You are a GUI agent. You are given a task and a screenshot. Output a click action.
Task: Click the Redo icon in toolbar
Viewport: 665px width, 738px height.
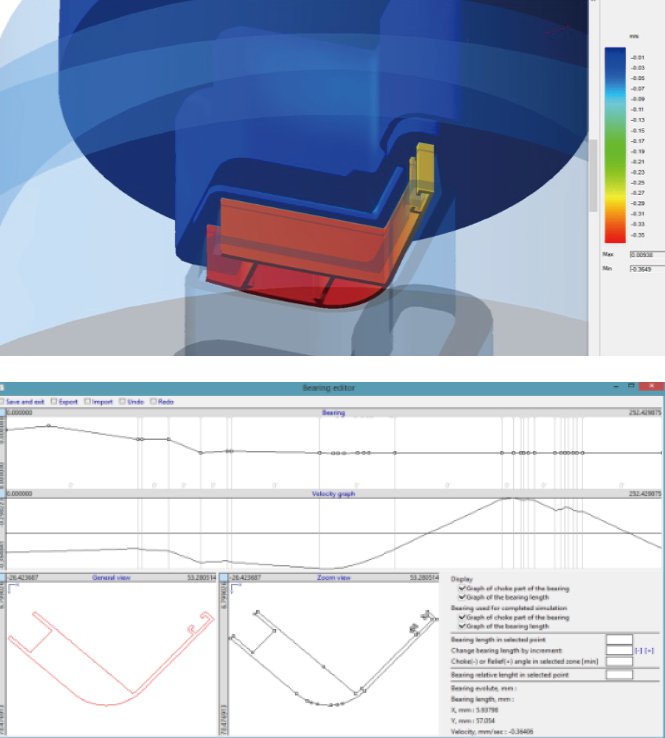152,401
